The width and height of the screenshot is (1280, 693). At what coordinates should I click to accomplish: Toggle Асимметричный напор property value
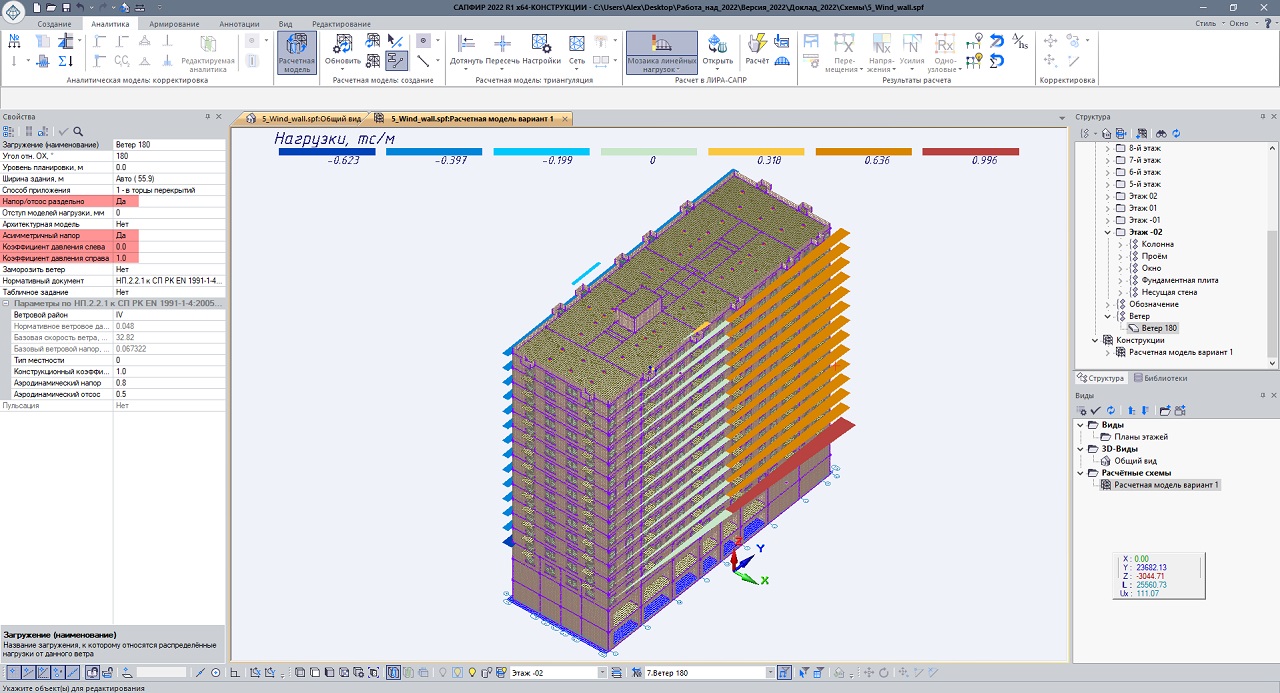tap(168, 235)
